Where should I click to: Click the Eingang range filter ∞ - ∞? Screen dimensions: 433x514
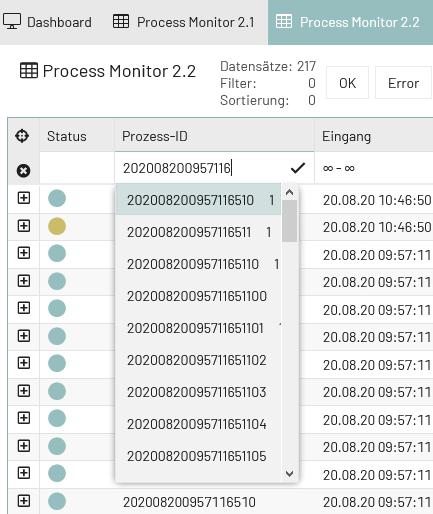click(374, 168)
